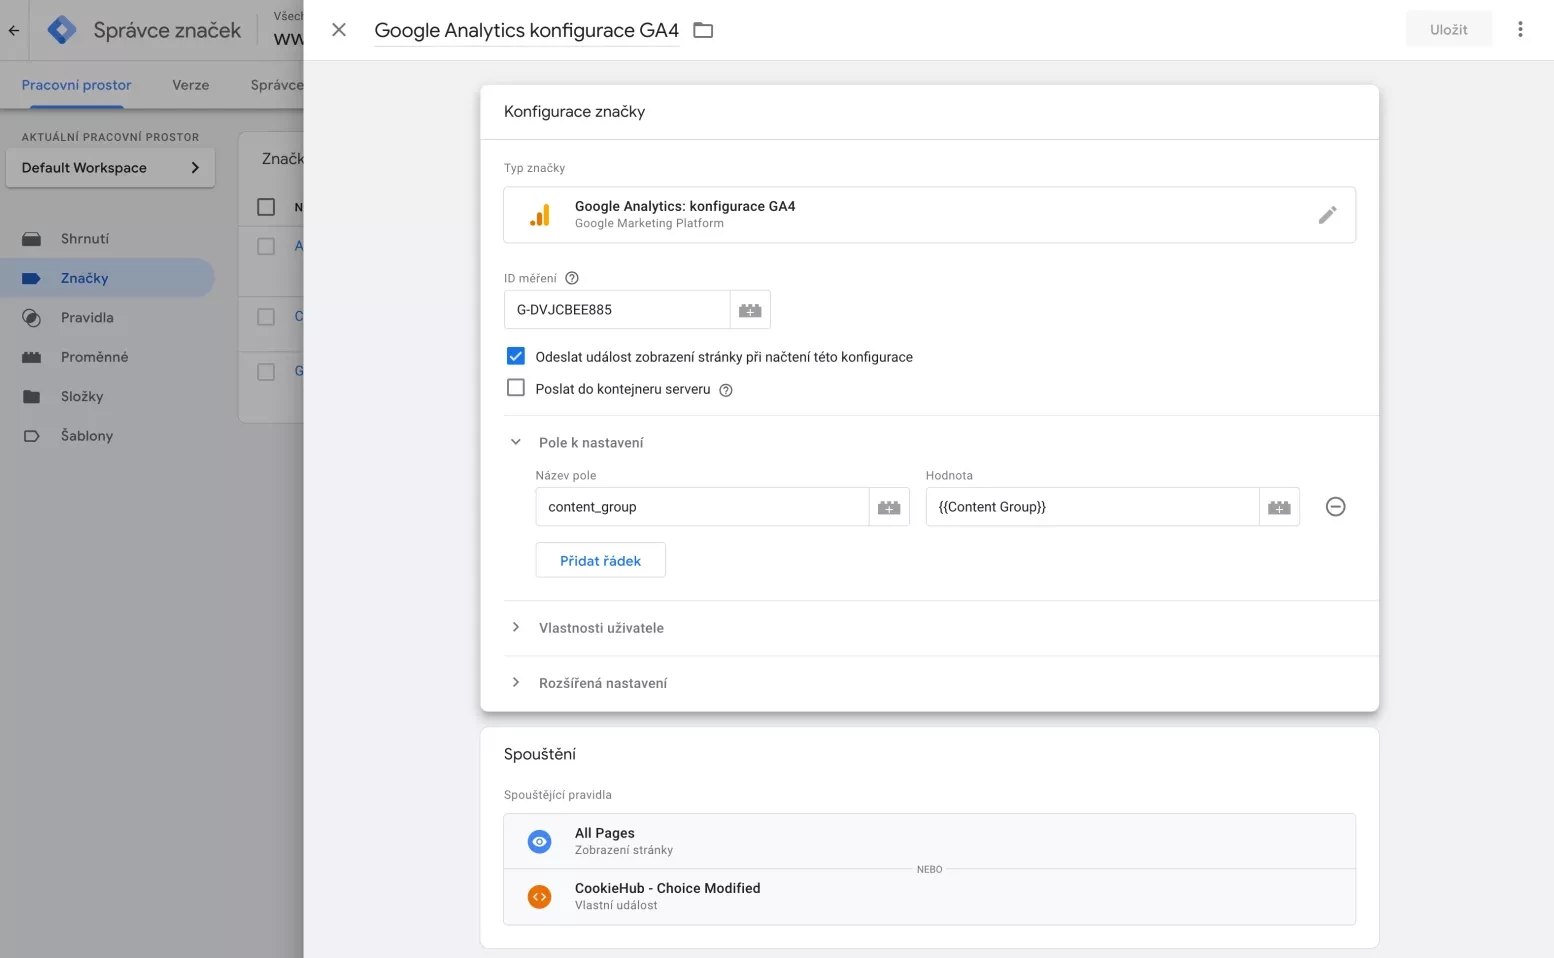Click the back arrow in Tag Manager header

(x=14, y=30)
